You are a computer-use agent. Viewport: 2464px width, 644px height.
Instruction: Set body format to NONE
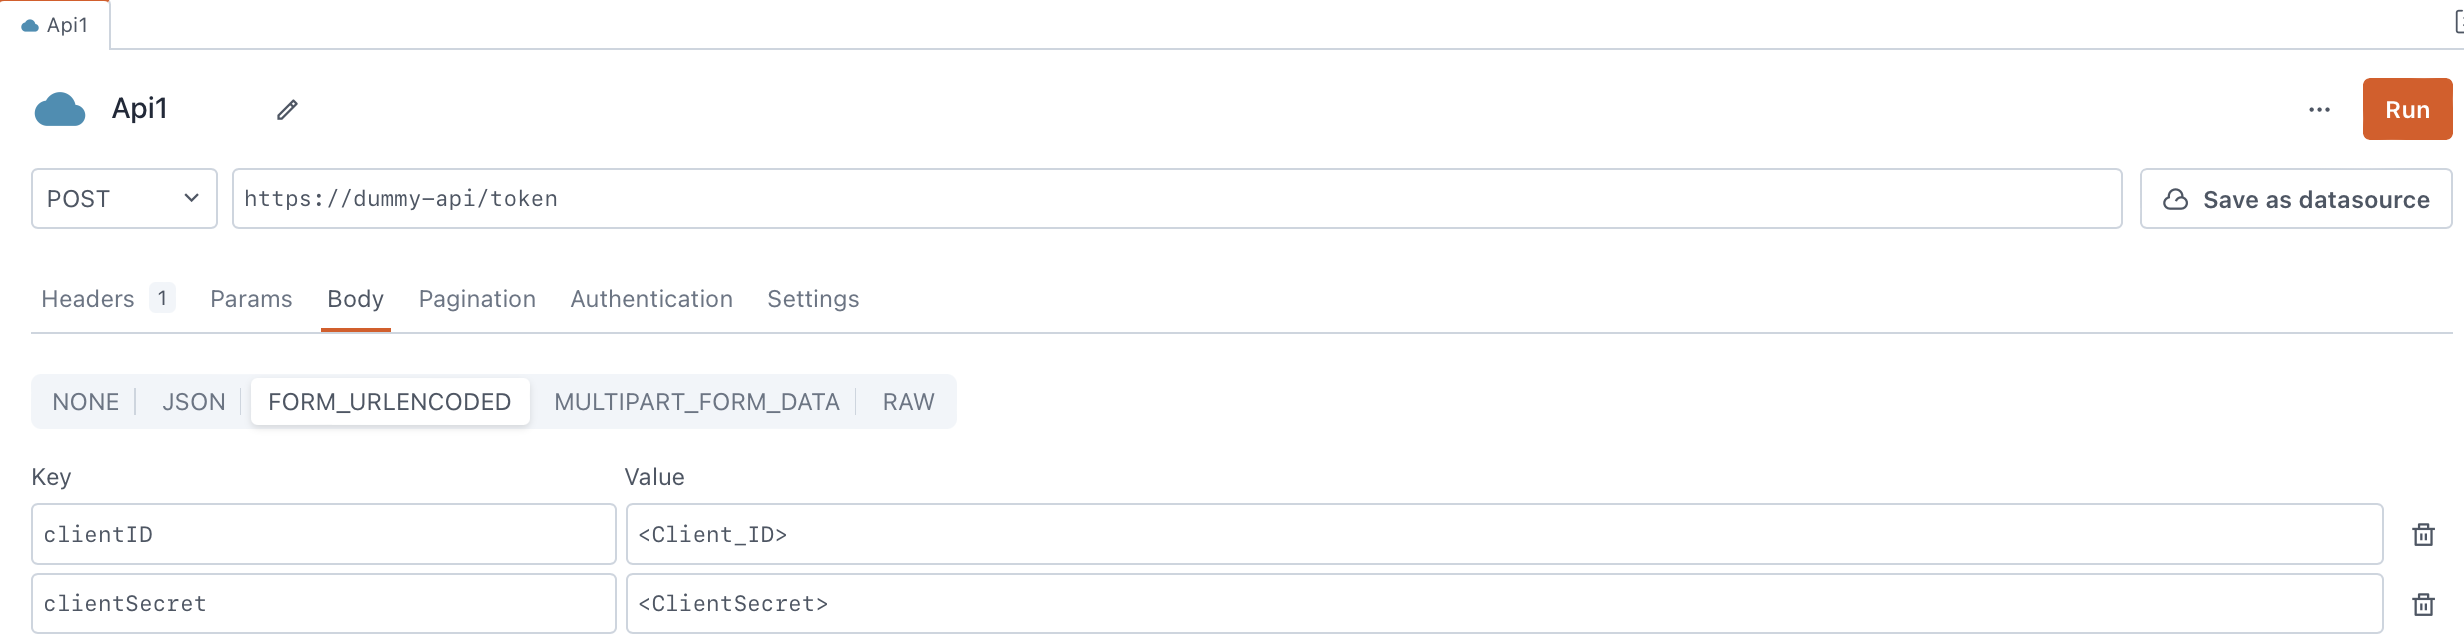[85, 401]
